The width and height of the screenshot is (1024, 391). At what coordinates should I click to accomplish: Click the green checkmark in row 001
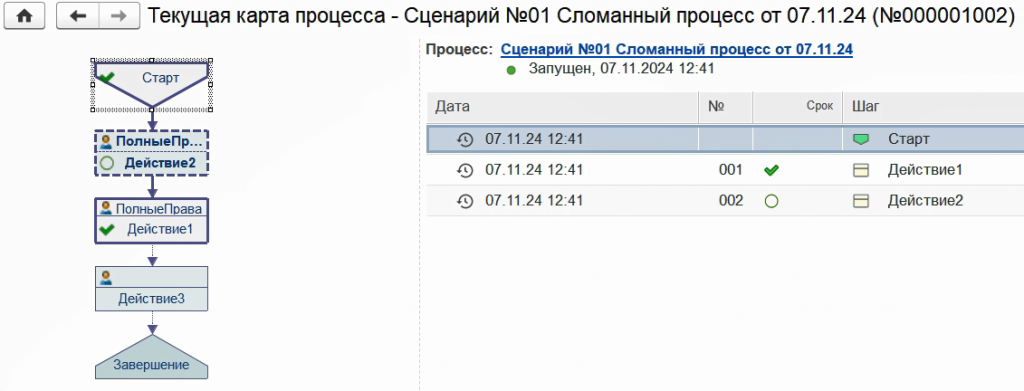click(x=771, y=170)
